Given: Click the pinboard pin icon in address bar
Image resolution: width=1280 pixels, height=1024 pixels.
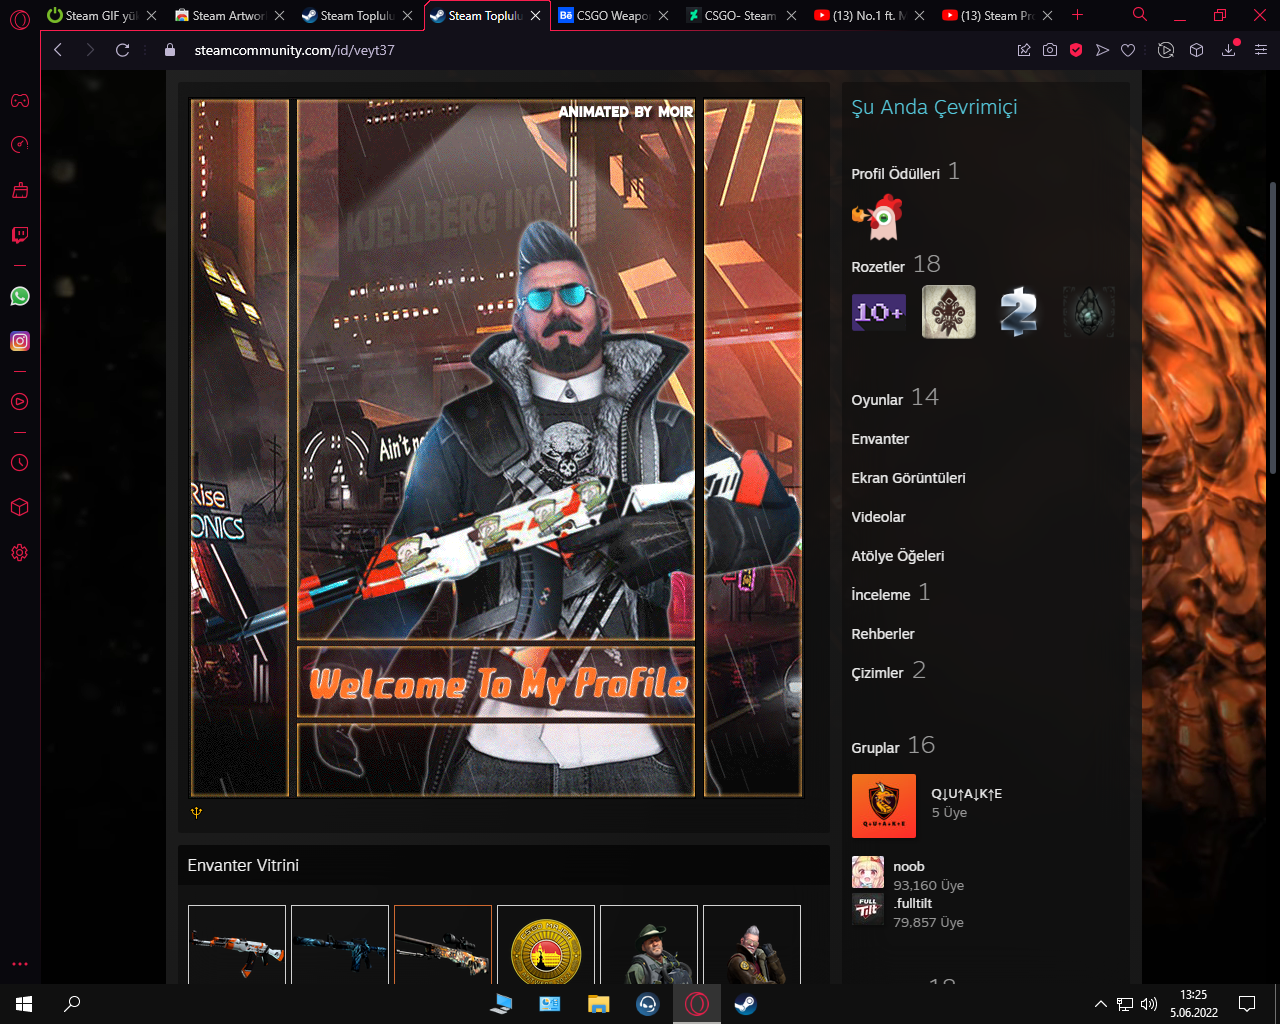Looking at the screenshot, I should (x=1024, y=50).
